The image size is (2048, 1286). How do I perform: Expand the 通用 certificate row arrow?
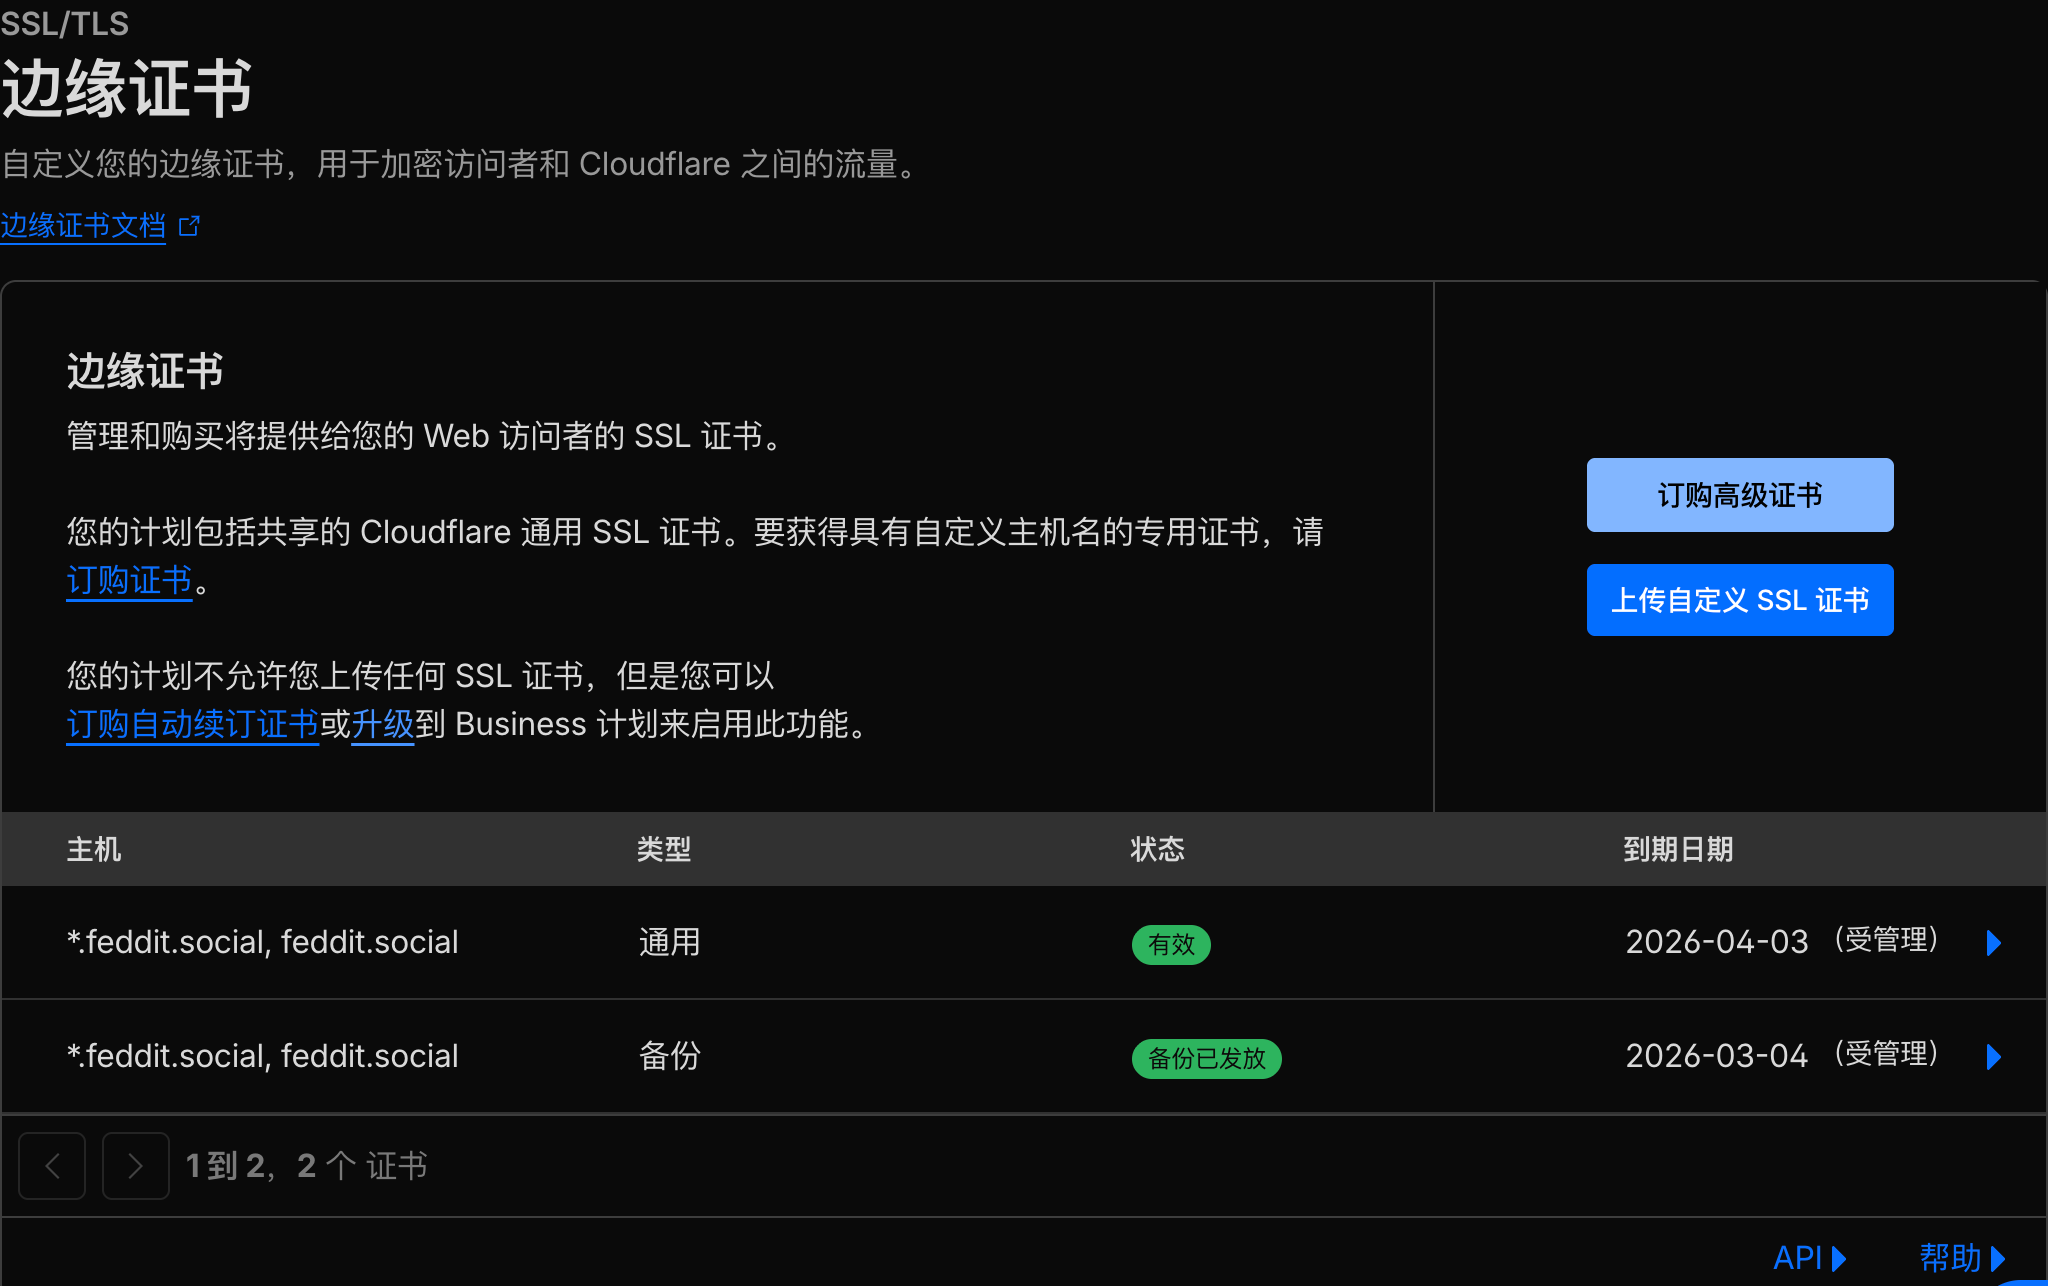pos(1993,943)
